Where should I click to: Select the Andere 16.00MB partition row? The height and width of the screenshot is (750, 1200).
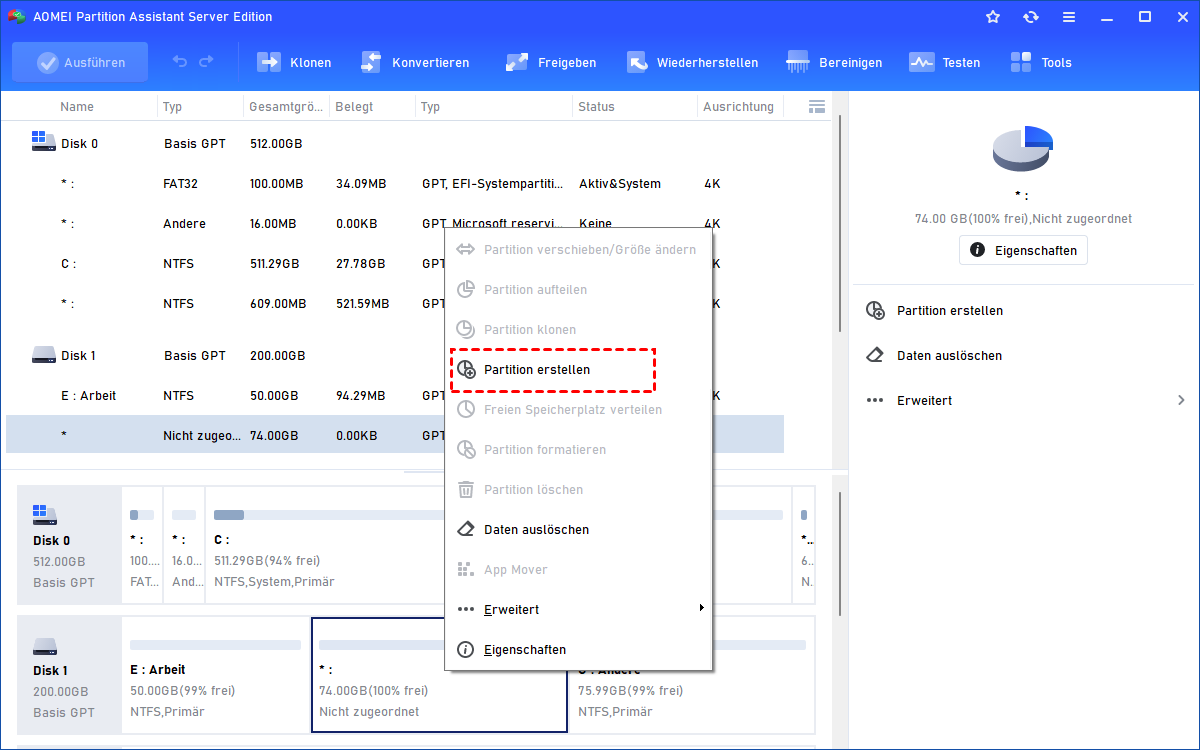(x=395, y=224)
